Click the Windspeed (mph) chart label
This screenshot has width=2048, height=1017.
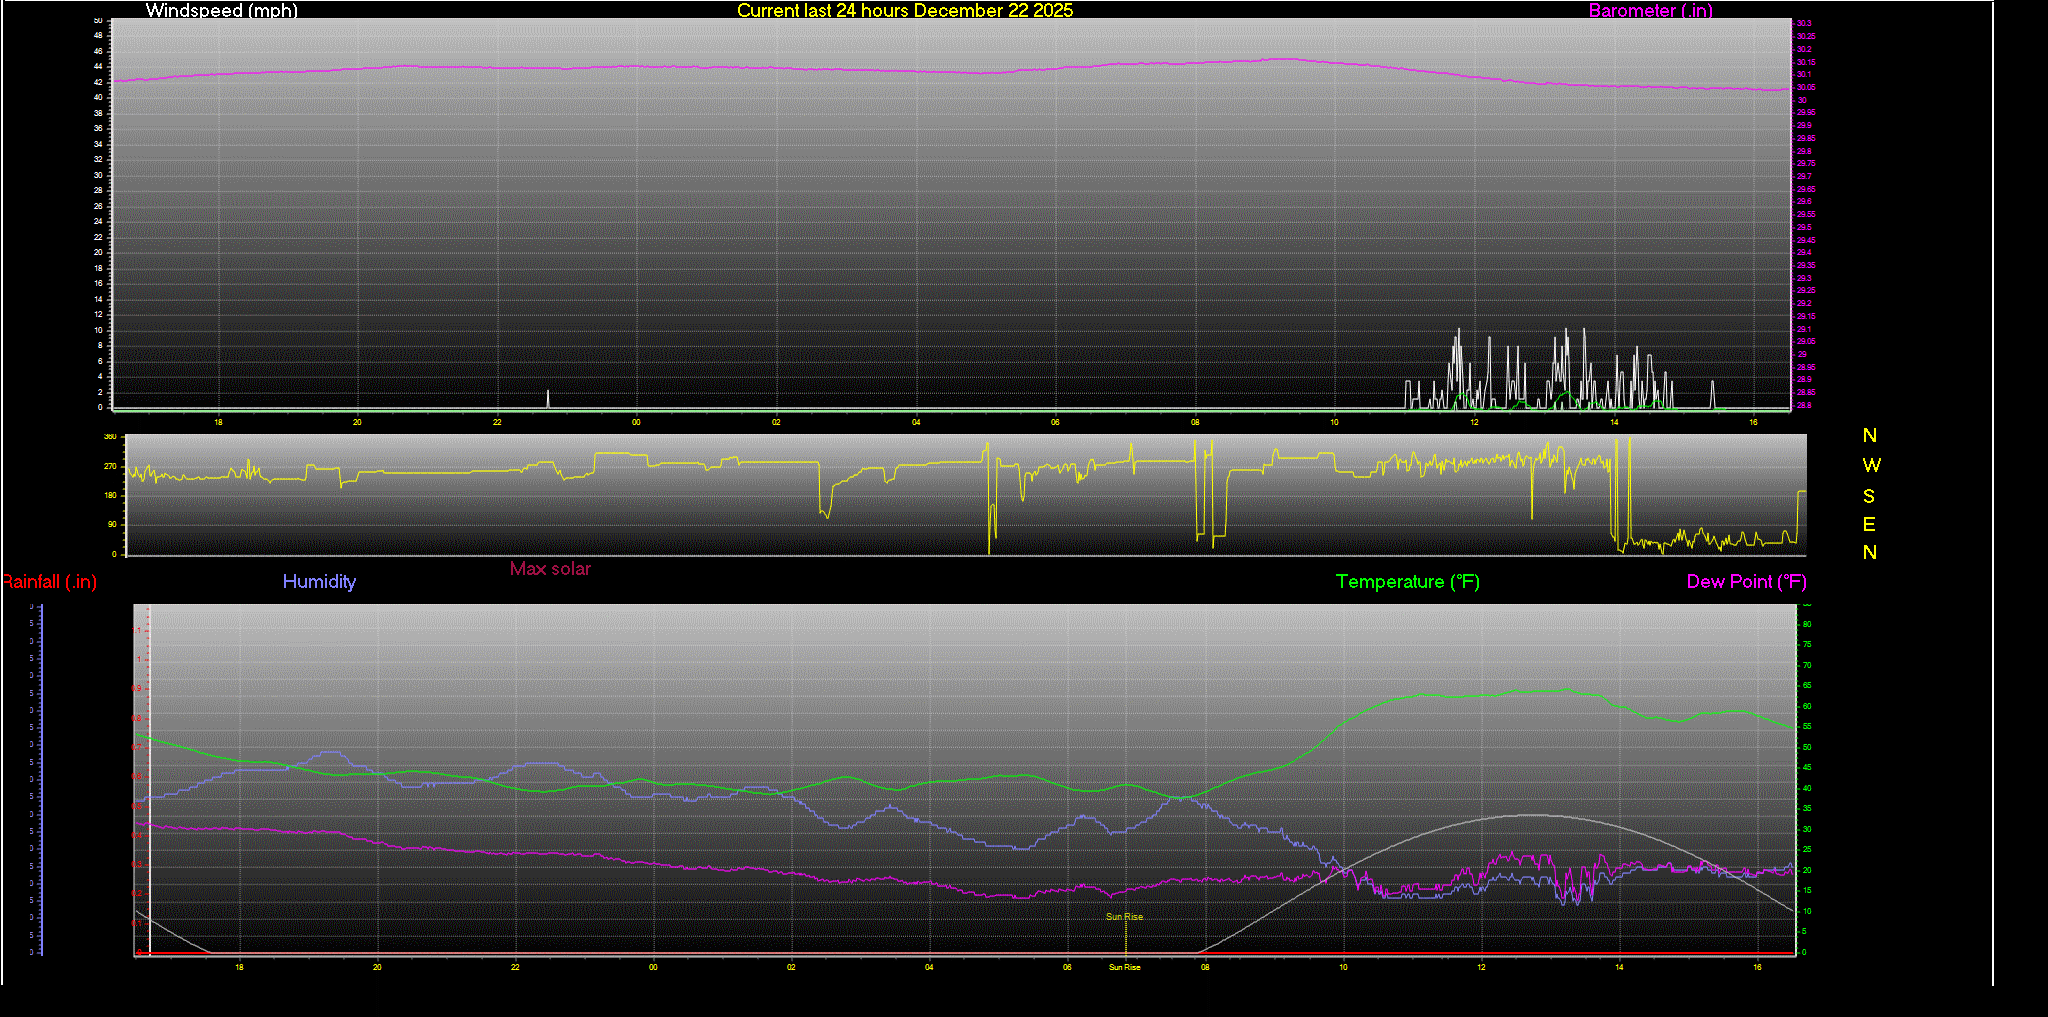point(221,11)
